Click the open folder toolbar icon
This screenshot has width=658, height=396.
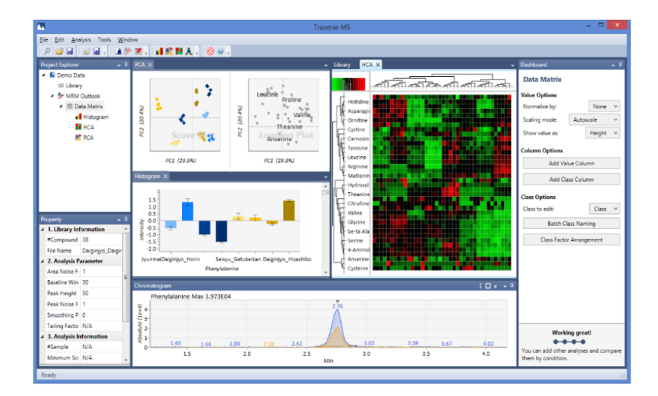(x=59, y=51)
